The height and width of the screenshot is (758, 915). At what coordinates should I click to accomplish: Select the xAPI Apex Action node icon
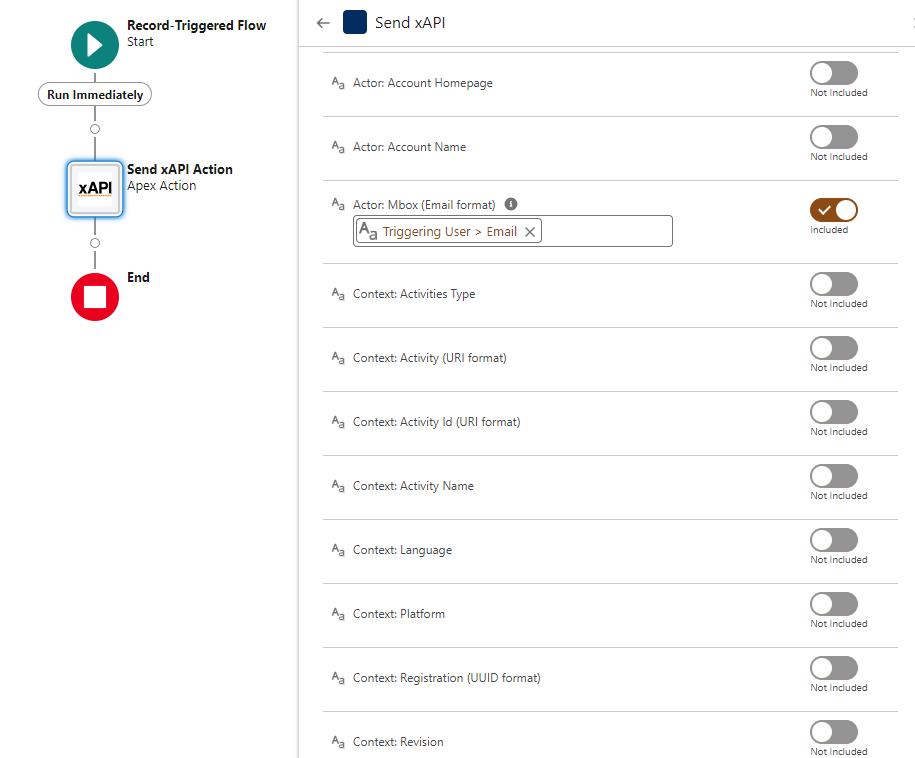click(x=95, y=188)
